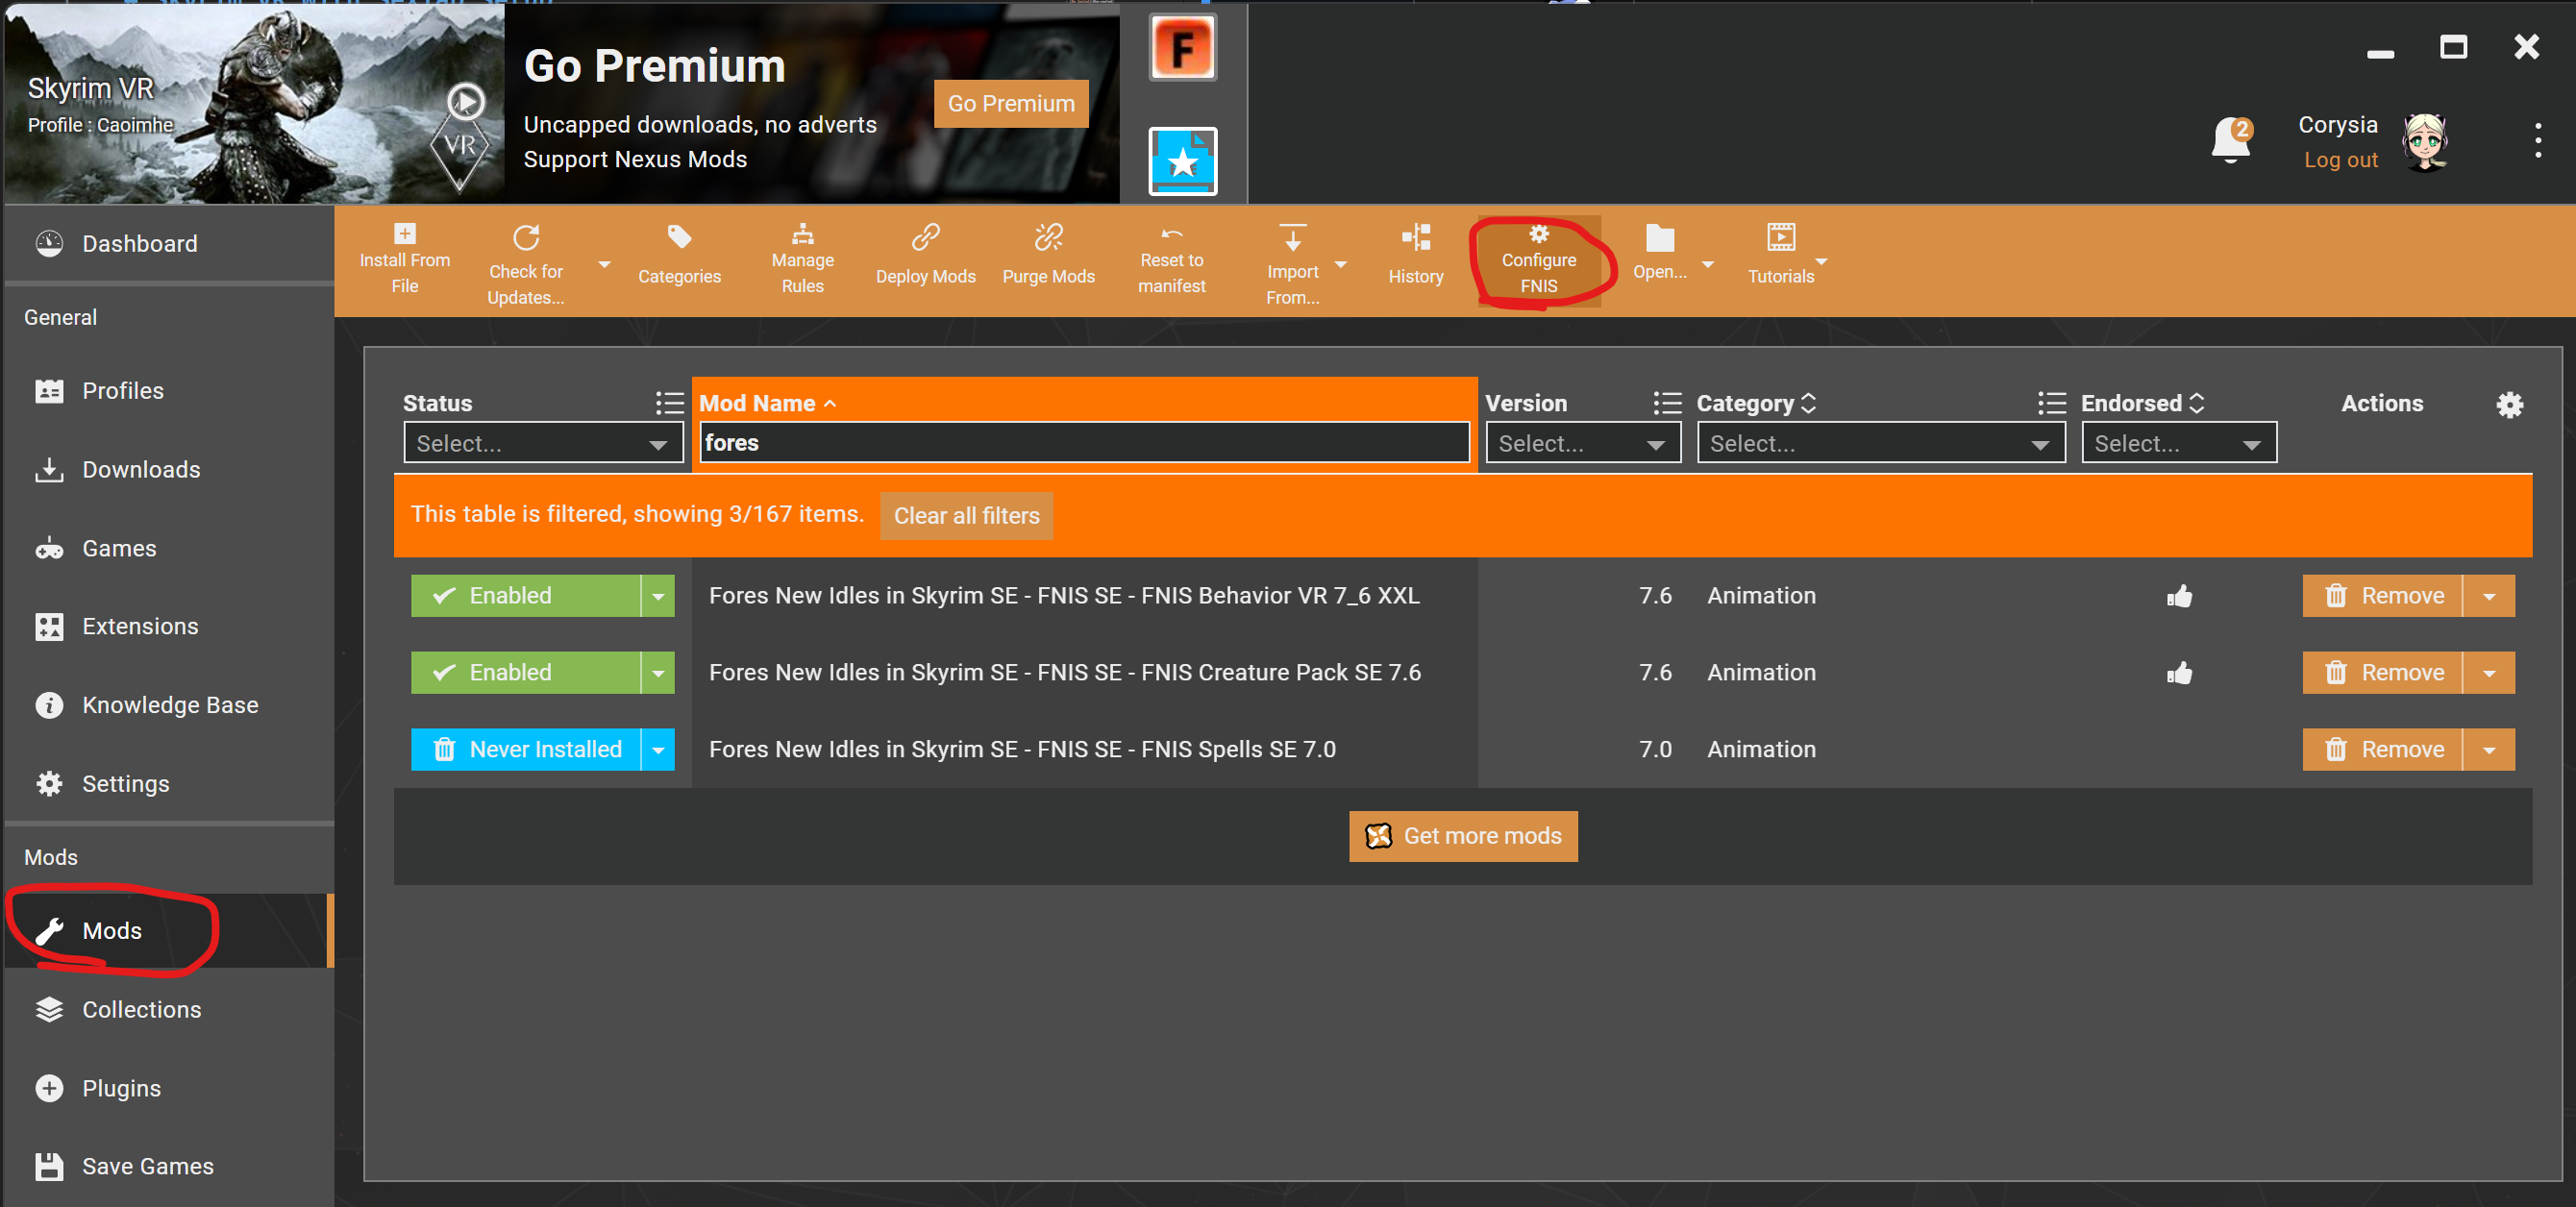Screen dimensions: 2576x1207
Task: Click the Version column list icon
Action: 1666,403
